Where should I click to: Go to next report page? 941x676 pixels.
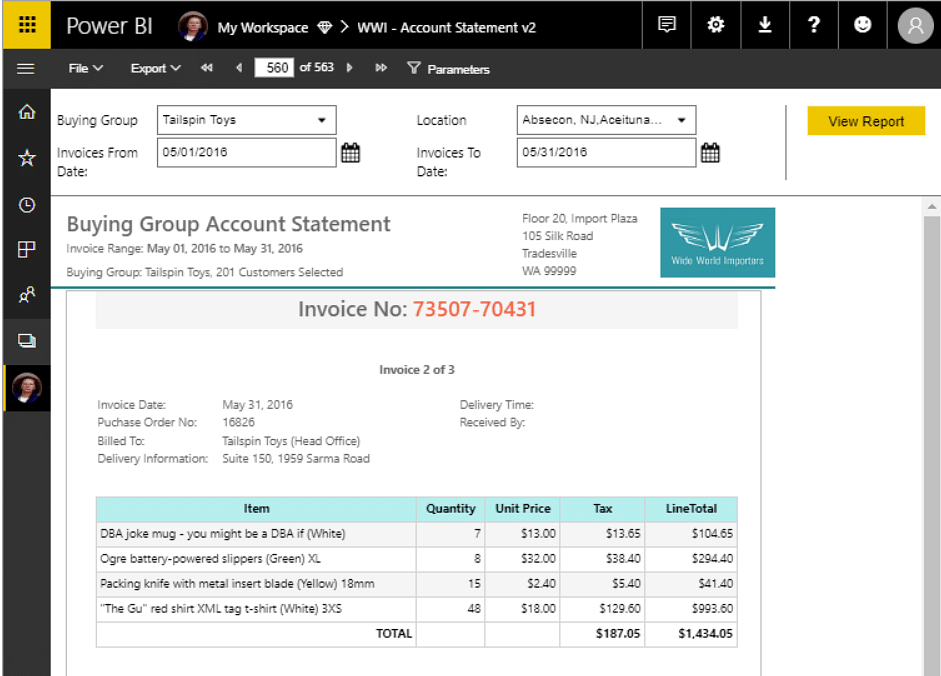349,68
